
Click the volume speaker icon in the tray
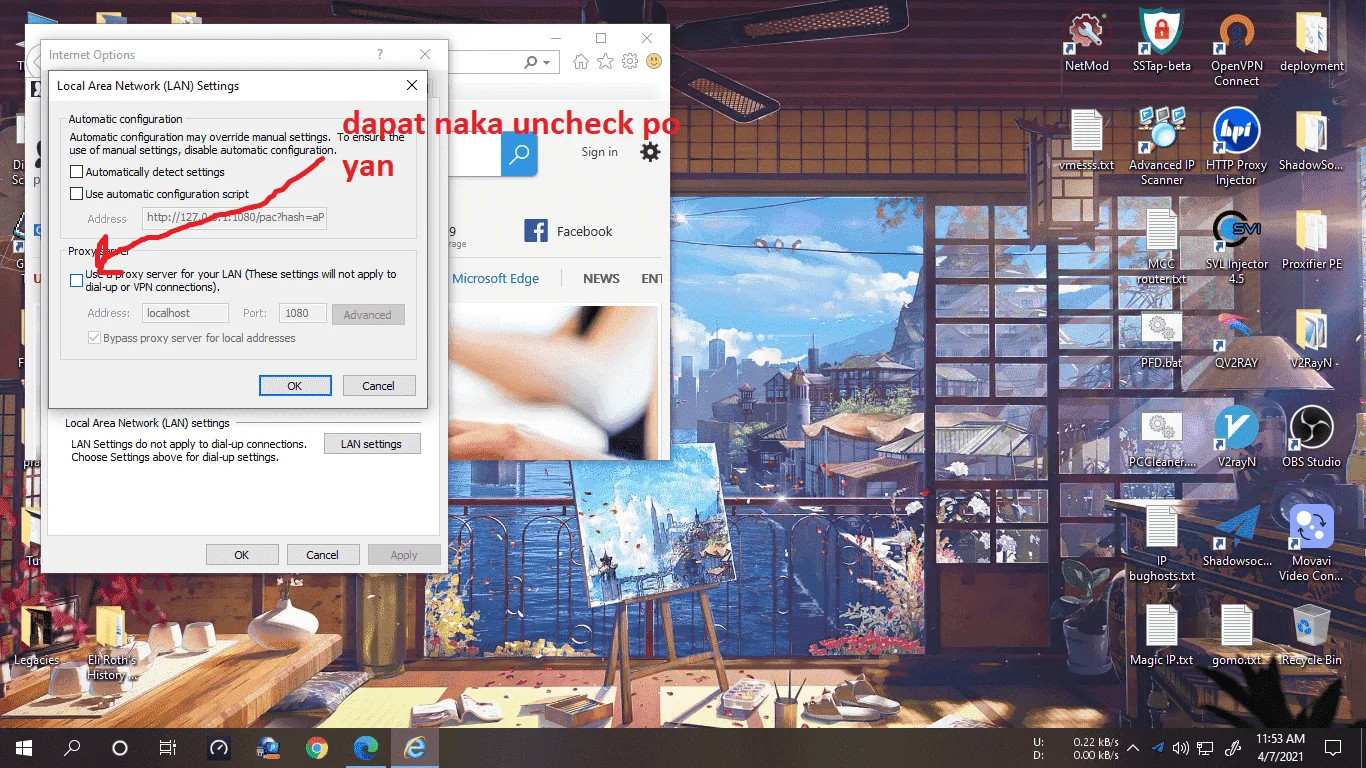pos(1181,747)
